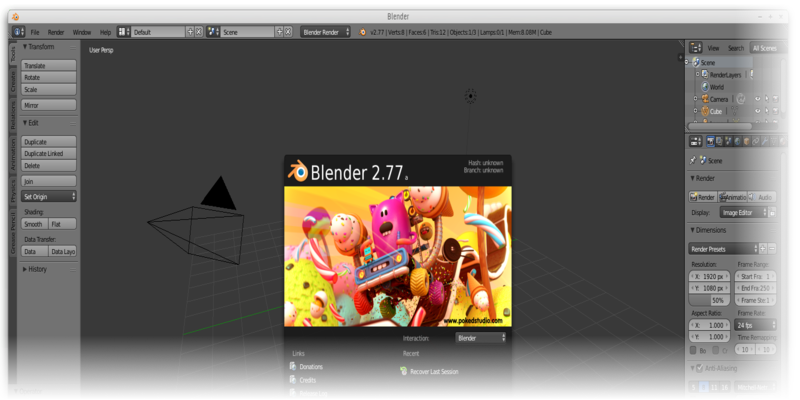Open the Render menu in info header
The width and height of the screenshot is (800, 400).
click(x=56, y=32)
